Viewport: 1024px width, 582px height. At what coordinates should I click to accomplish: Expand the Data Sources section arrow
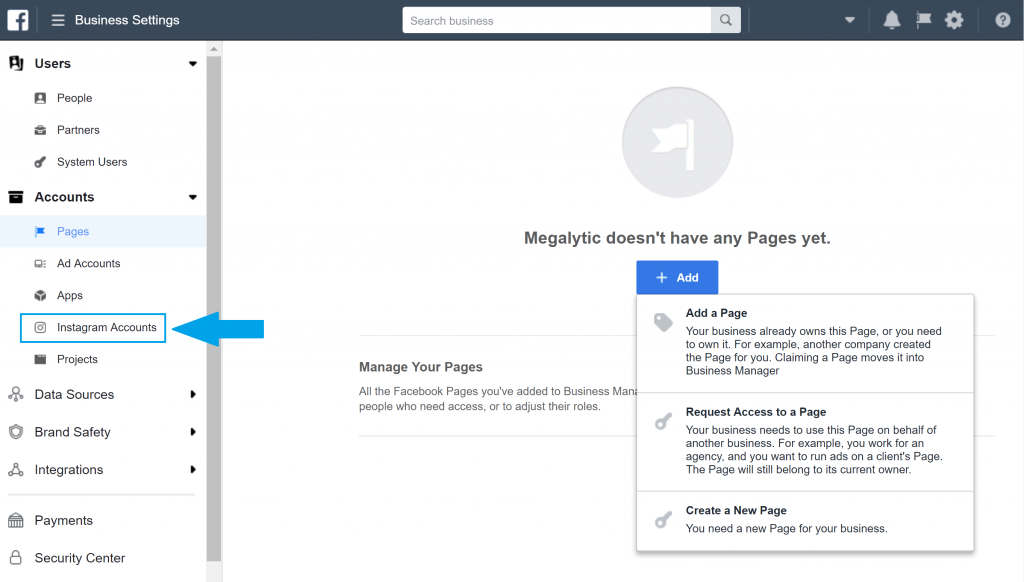pos(193,395)
